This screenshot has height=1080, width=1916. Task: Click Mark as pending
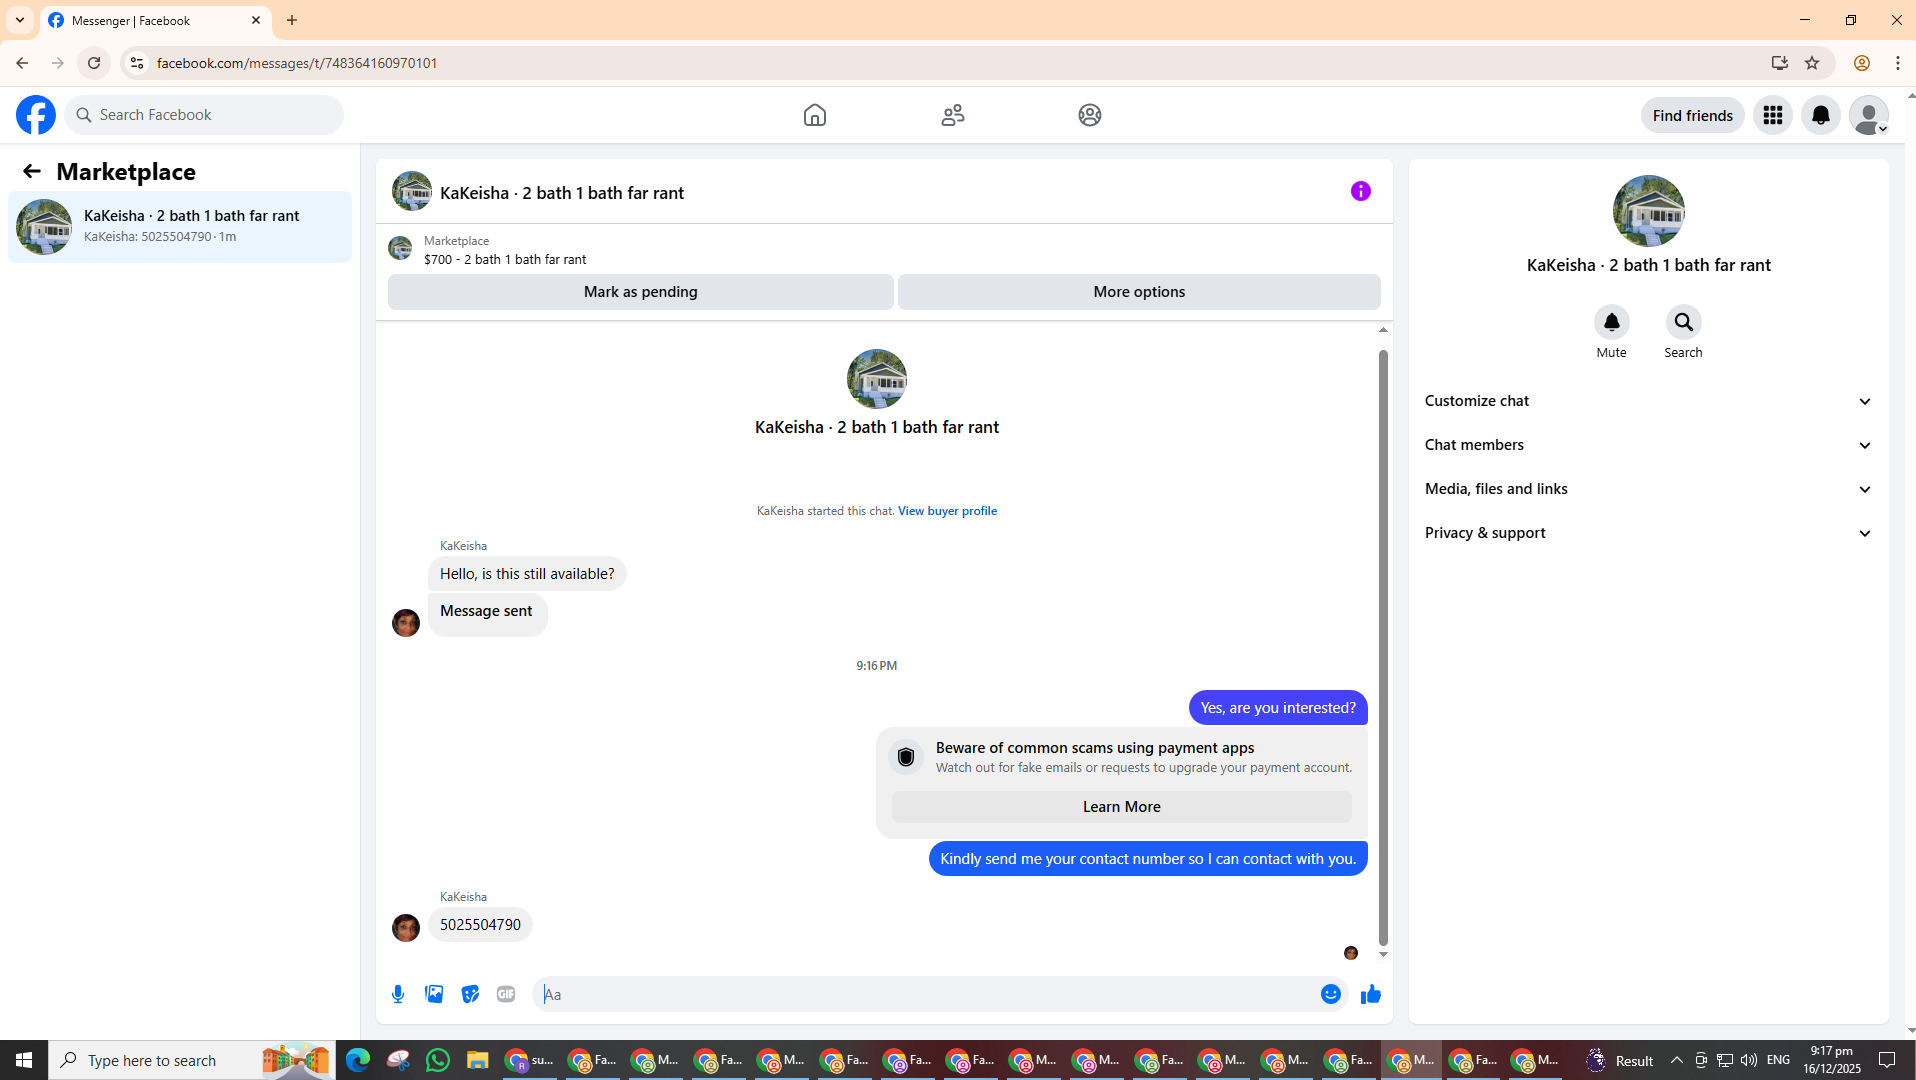641,292
